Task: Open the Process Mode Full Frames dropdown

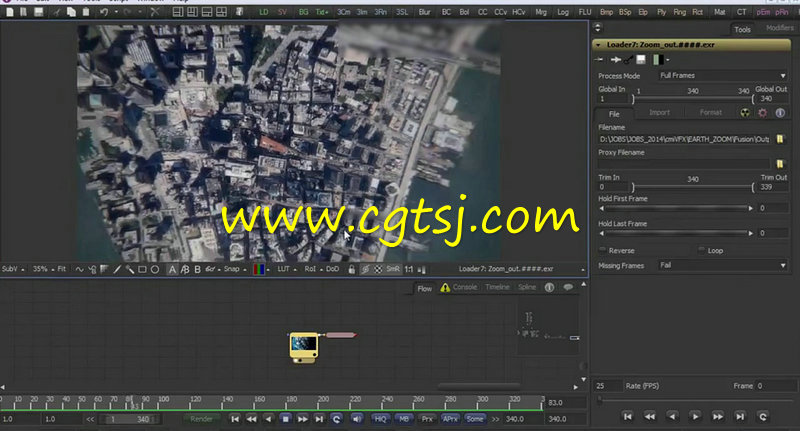Action: coord(722,75)
